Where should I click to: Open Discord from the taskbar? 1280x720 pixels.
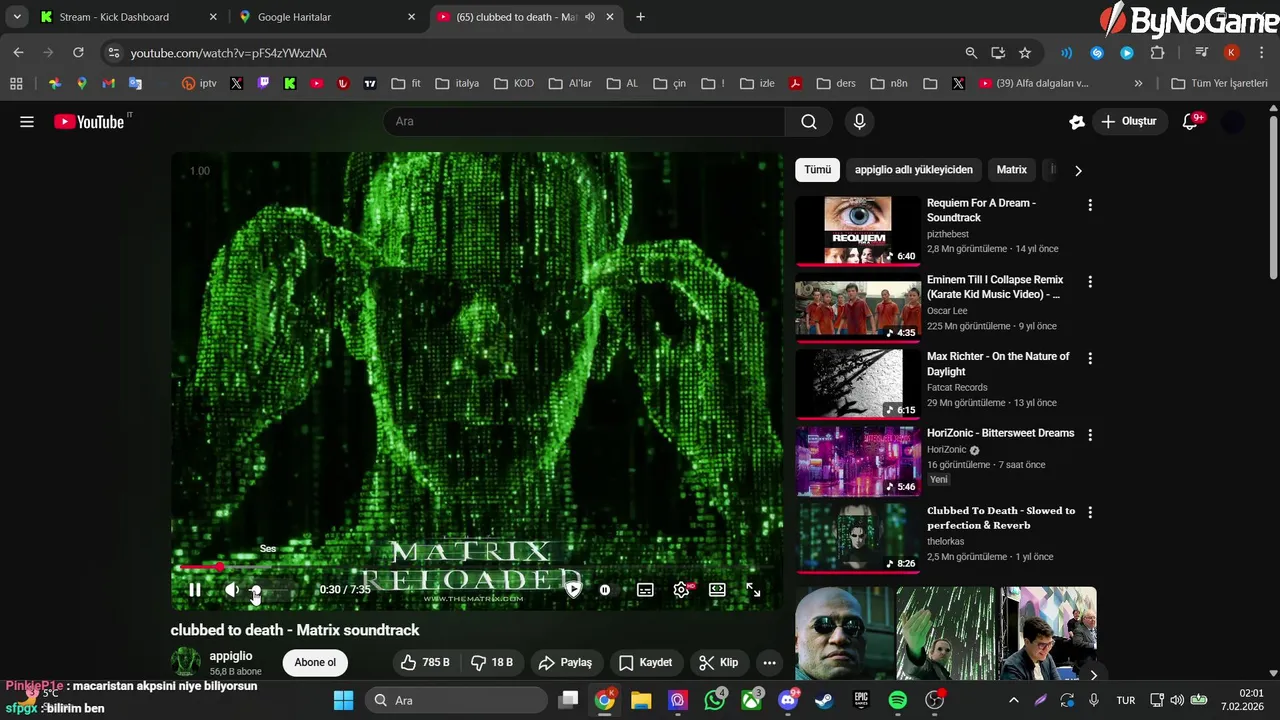tap(788, 700)
